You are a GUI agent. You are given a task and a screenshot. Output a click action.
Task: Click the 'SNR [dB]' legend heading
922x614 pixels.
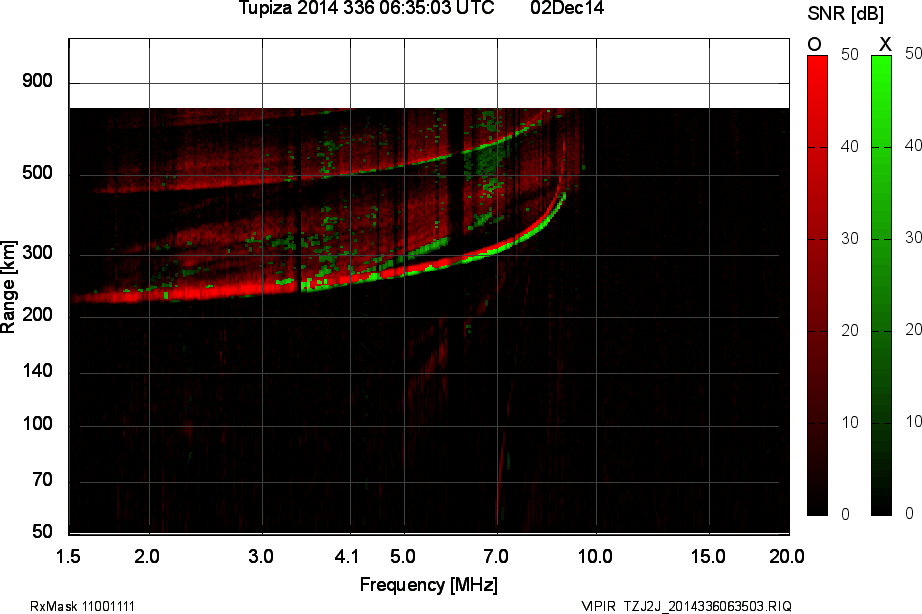[845, 13]
